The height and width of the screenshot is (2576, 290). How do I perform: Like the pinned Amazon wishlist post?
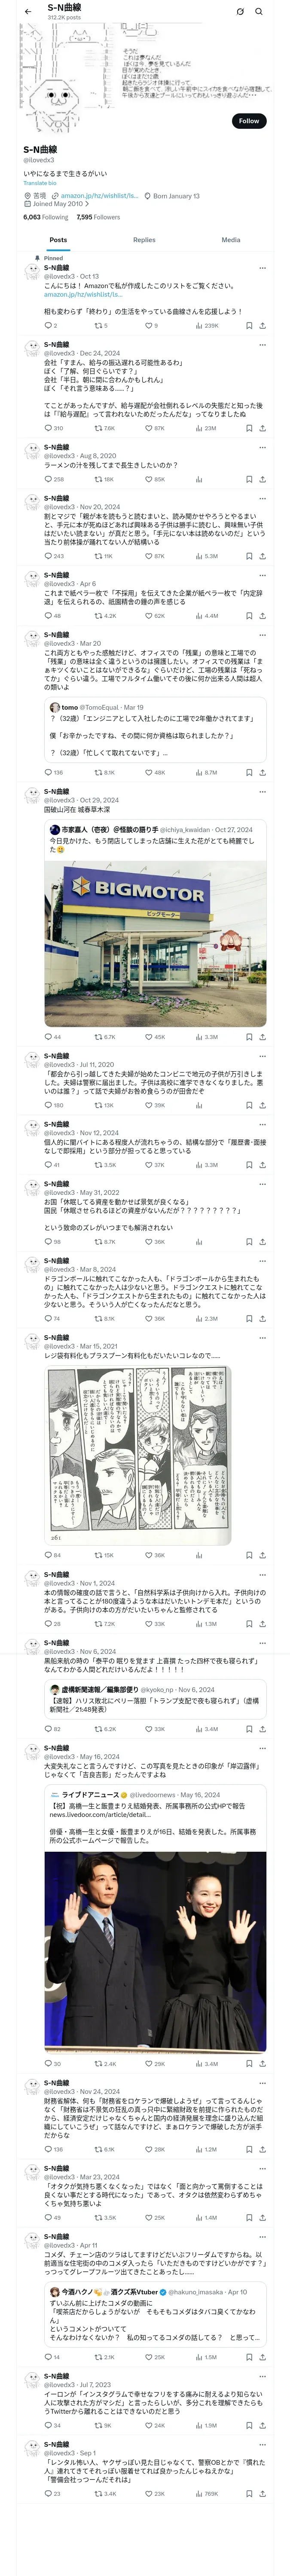151,325
